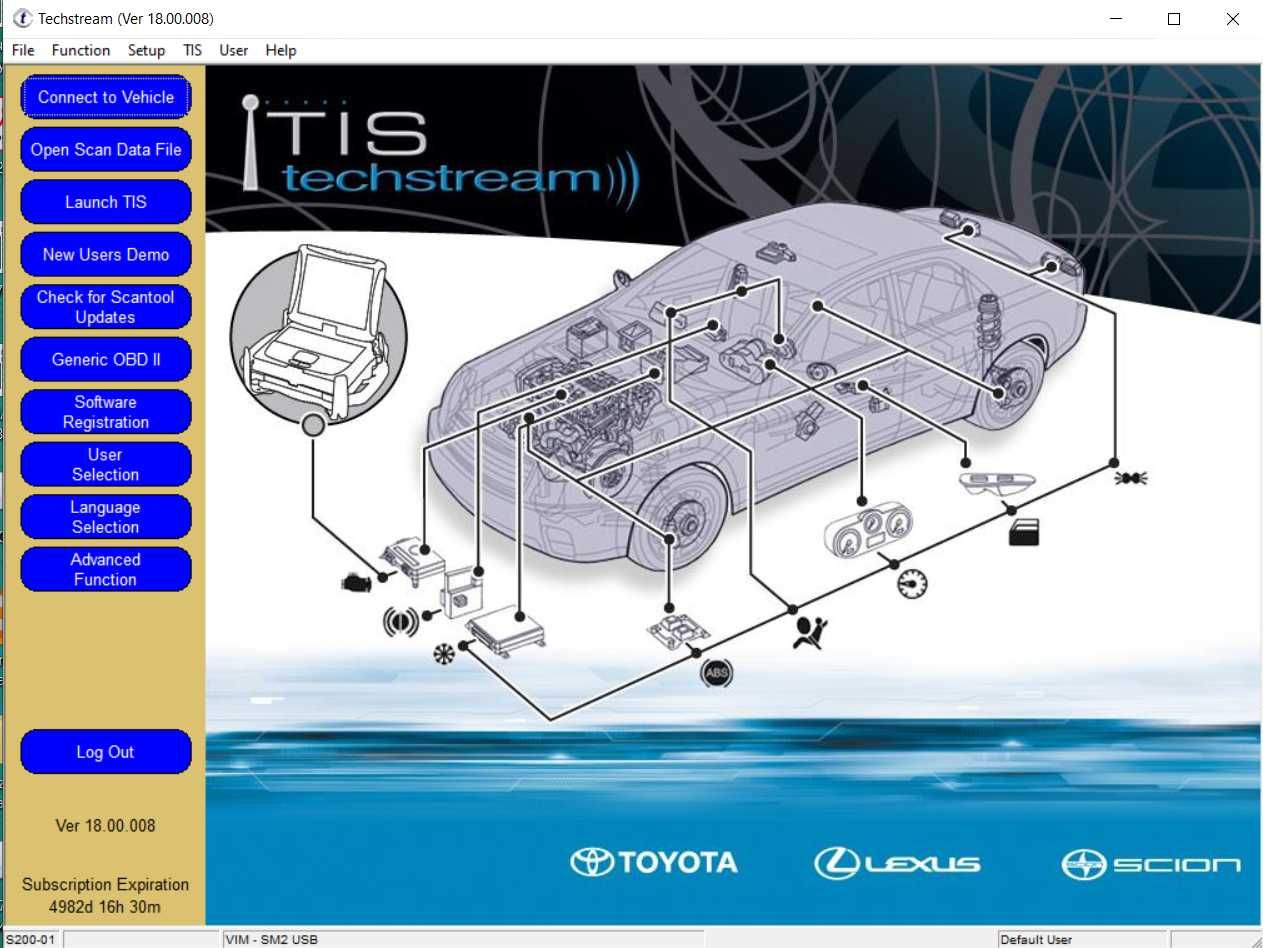Open Scan Data File

(105, 149)
